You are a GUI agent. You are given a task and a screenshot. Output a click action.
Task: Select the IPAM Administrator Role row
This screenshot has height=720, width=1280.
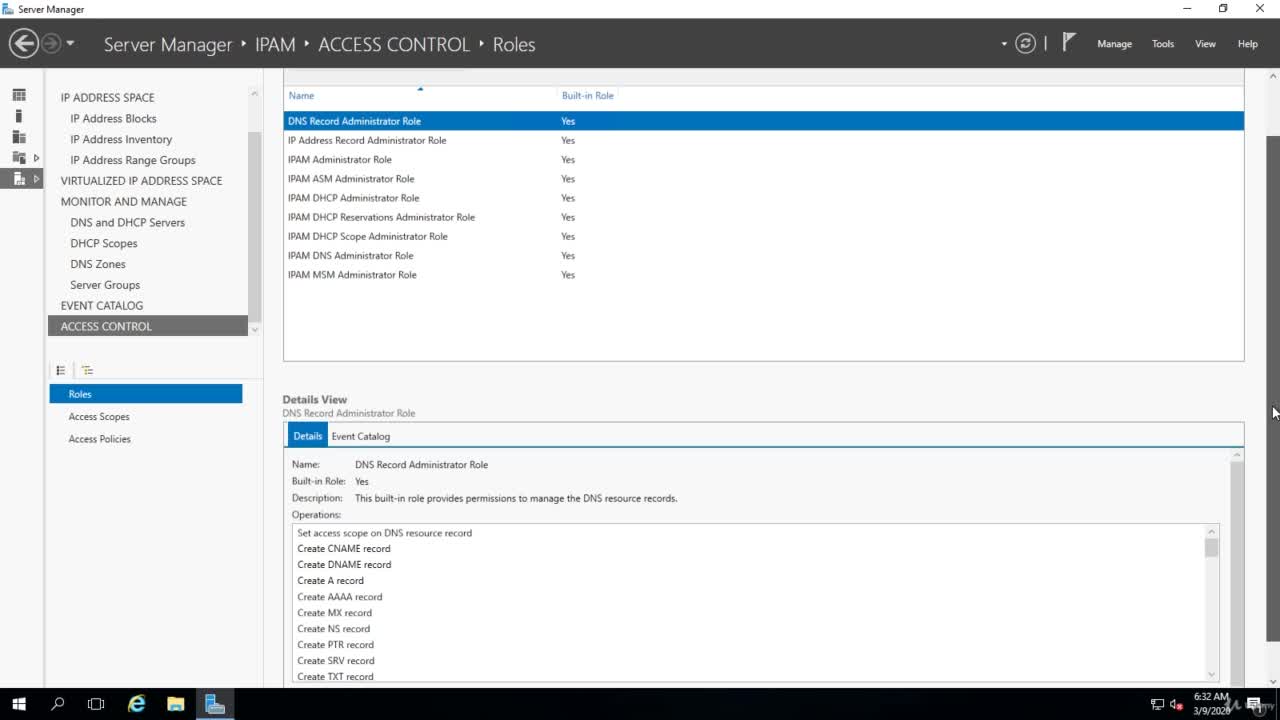pyautogui.click(x=764, y=159)
